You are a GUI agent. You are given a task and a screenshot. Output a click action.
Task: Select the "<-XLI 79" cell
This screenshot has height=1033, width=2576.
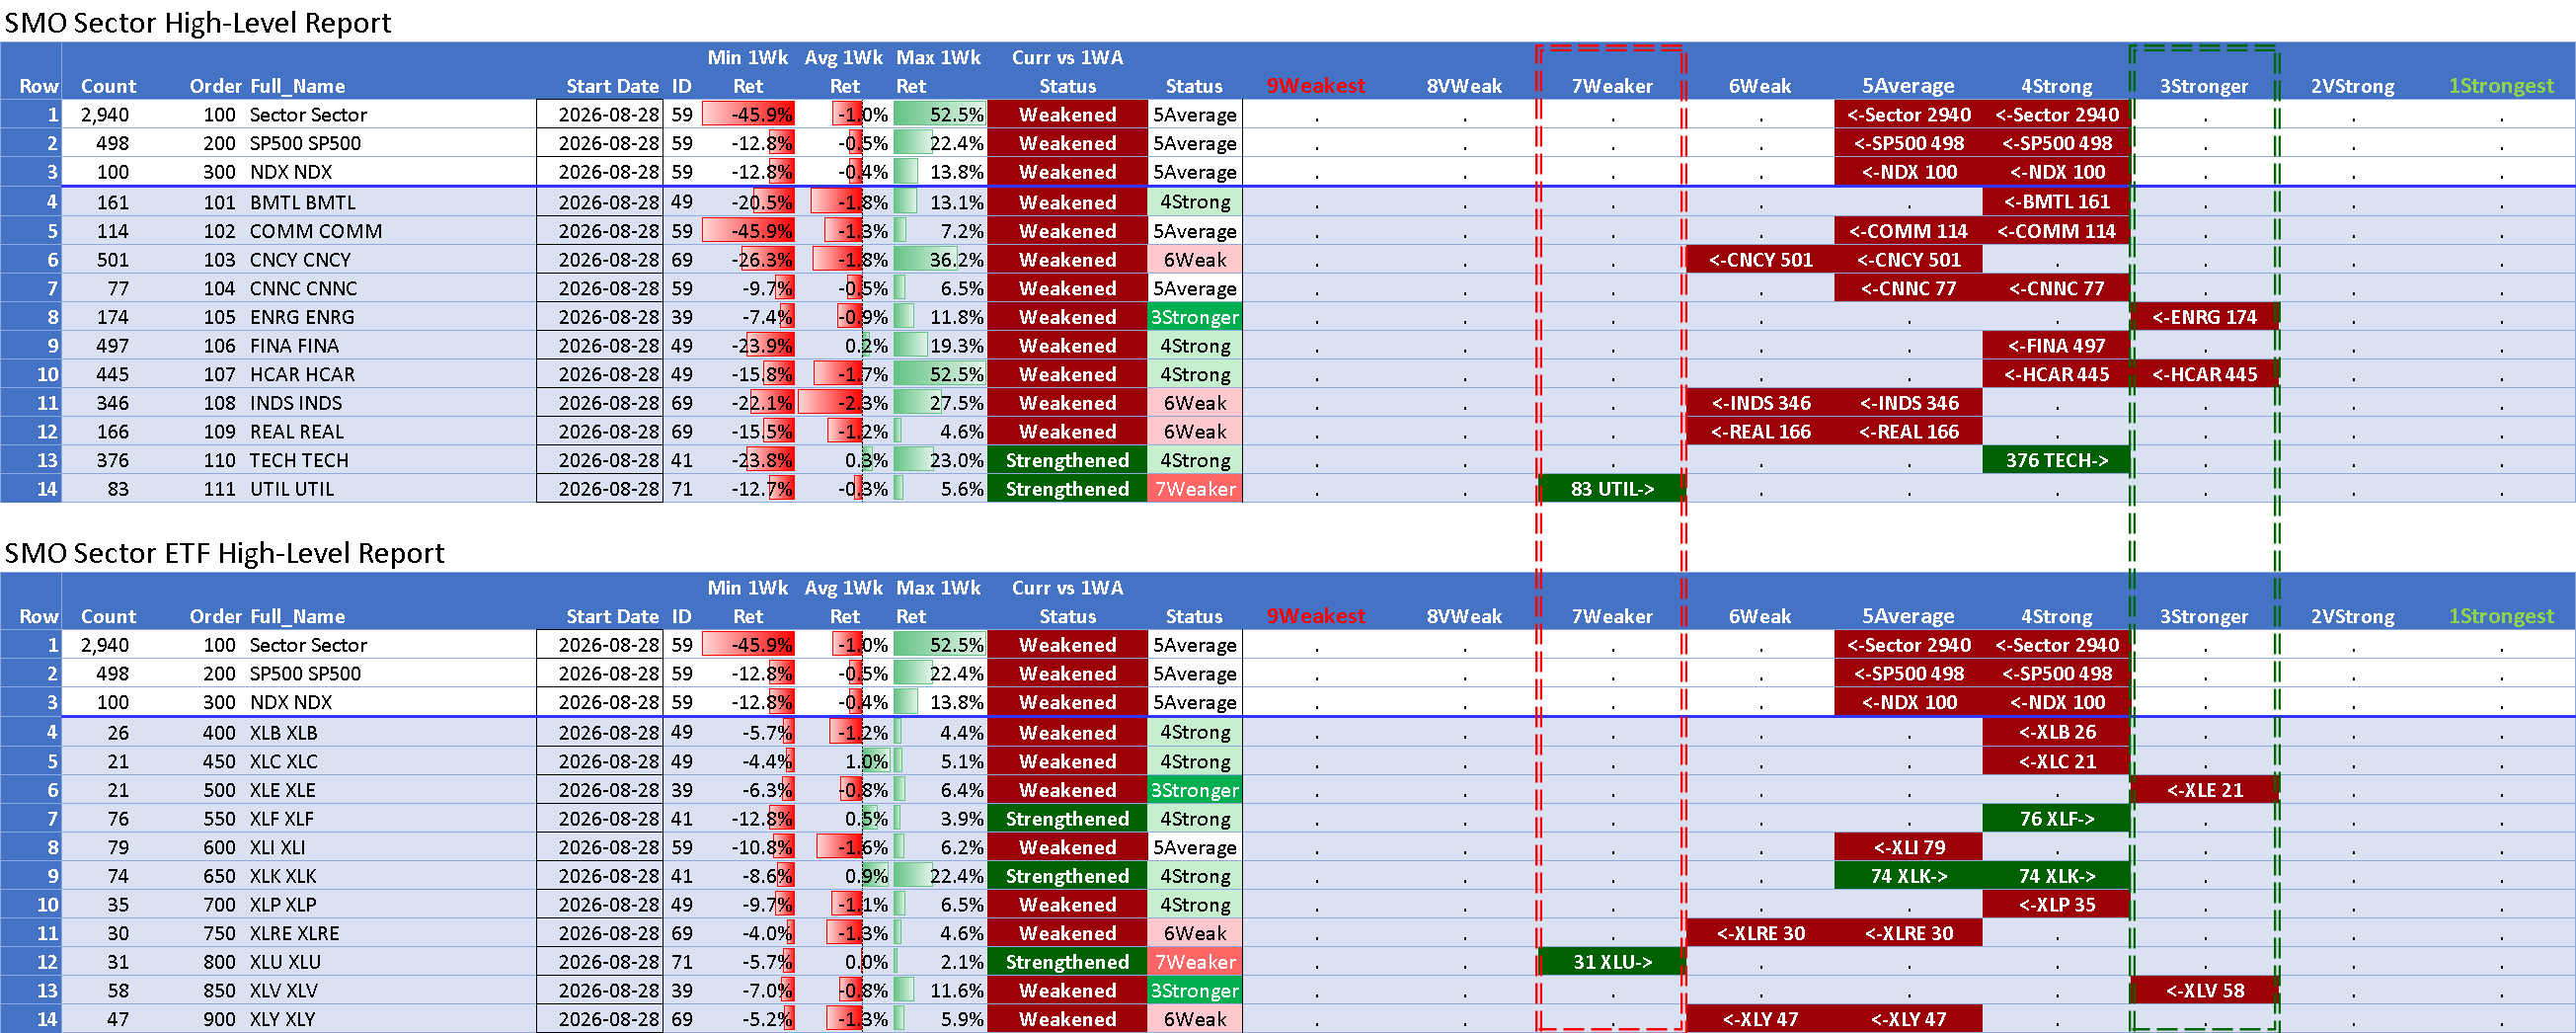(x=1909, y=847)
